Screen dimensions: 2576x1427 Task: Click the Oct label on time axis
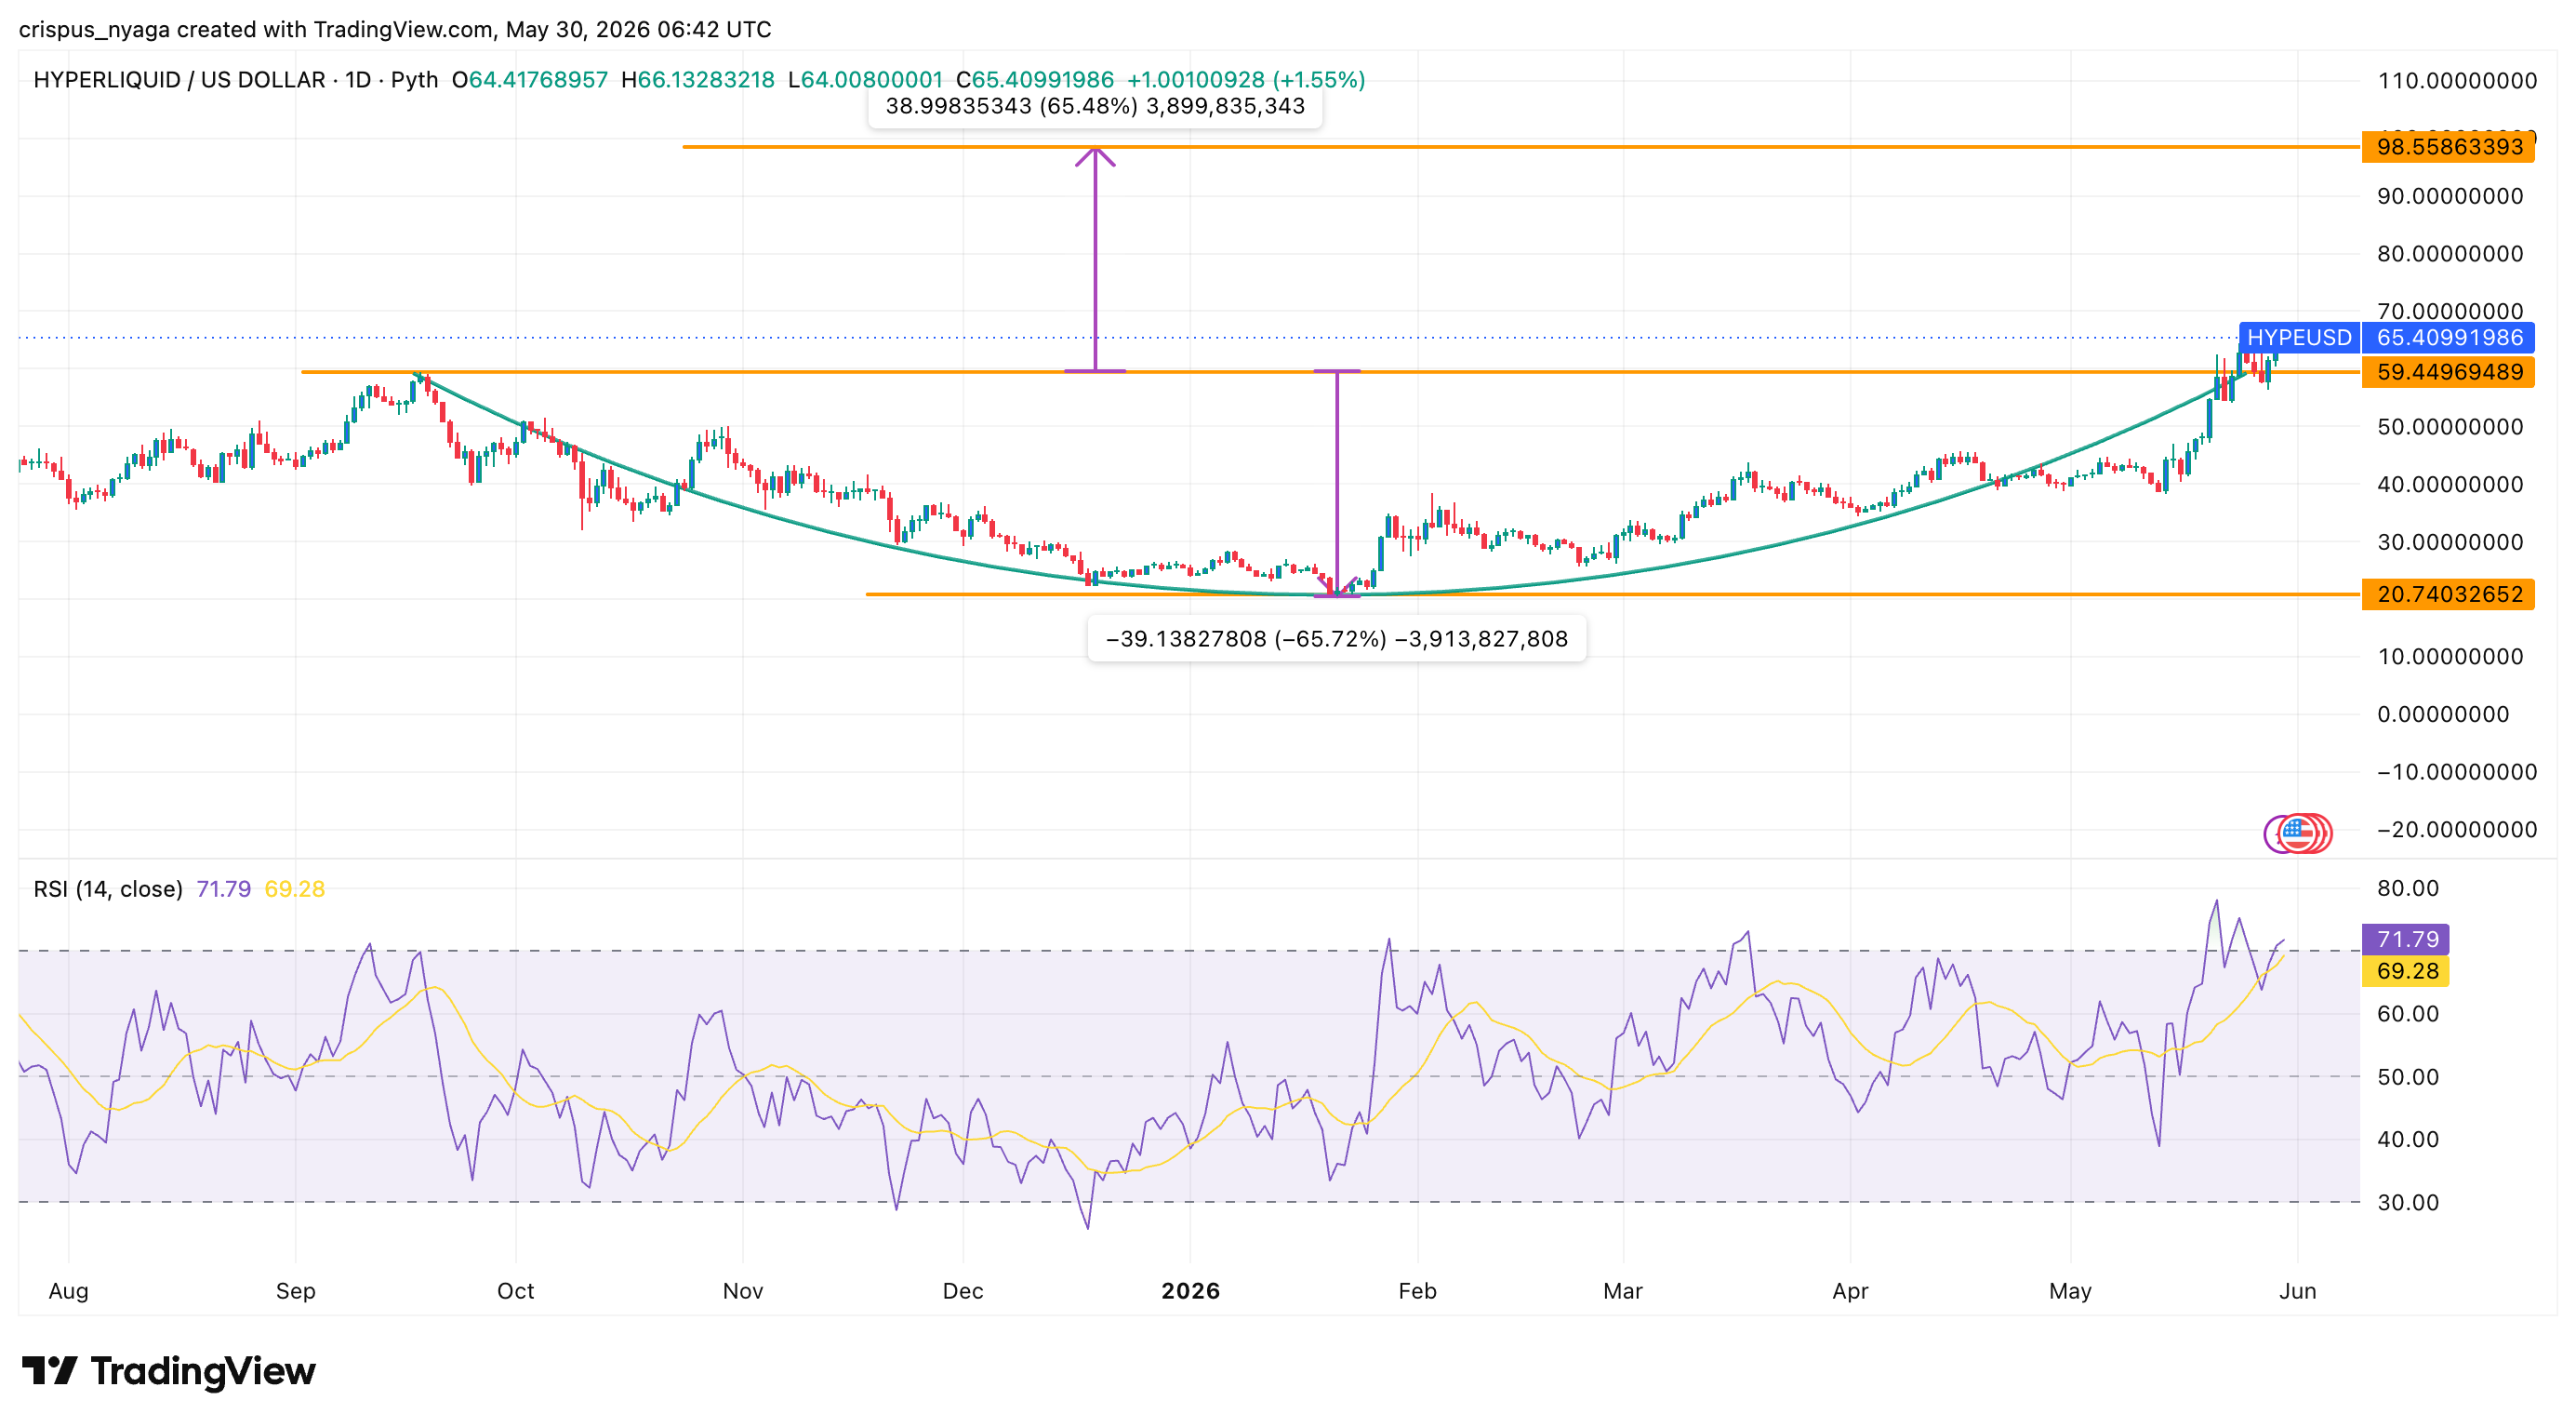[x=516, y=1291]
